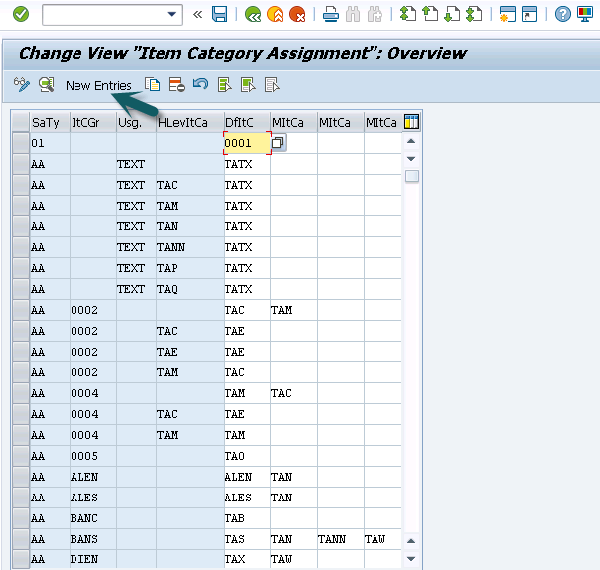600x570 pixels.
Task: Click TAP in the HLevItCa column
Action: [x=190, y=268]
